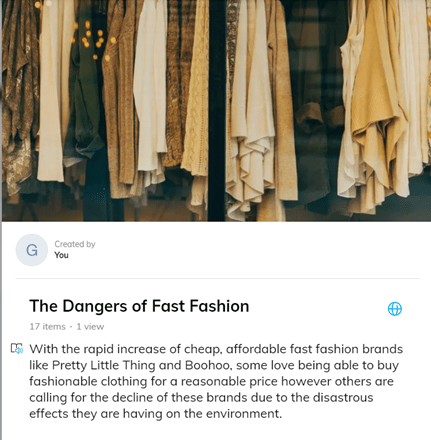Click the divider line under the creator row
Screen dimensions: 431x440
coord(218,278)
